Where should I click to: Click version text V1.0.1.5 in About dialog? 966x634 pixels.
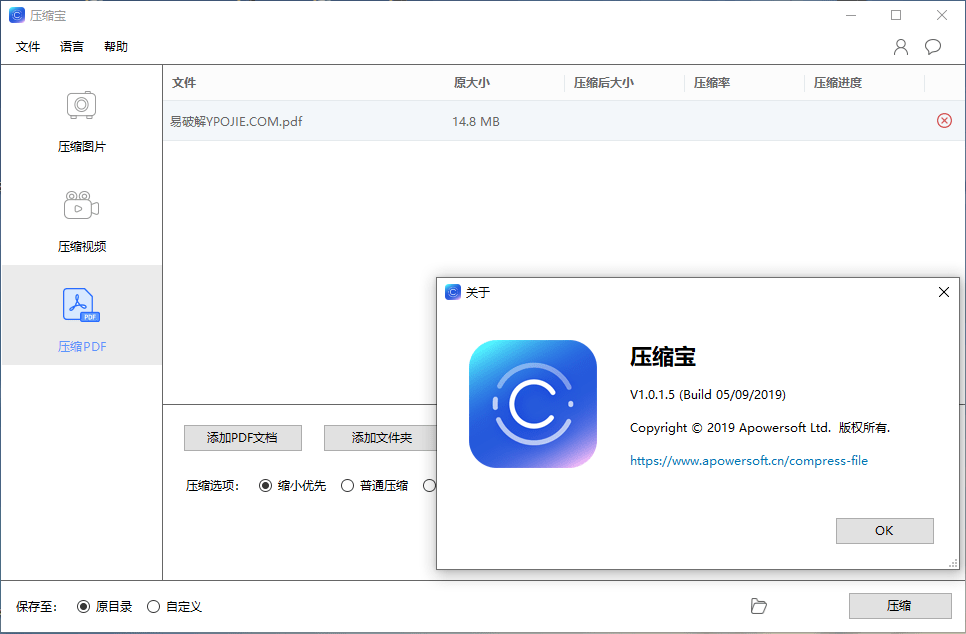(707, 395)
